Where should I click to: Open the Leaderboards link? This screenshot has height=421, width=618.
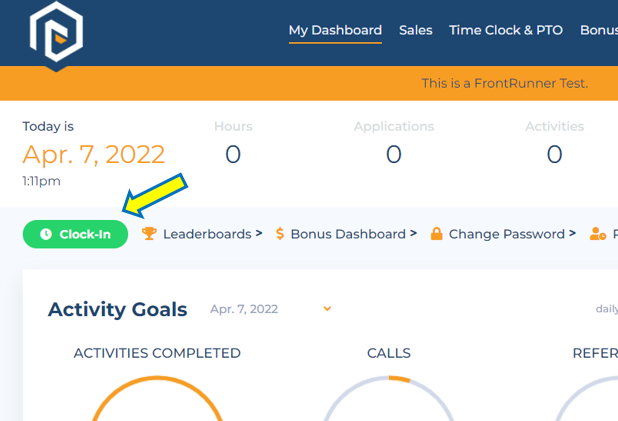click(x=207, y=234)
